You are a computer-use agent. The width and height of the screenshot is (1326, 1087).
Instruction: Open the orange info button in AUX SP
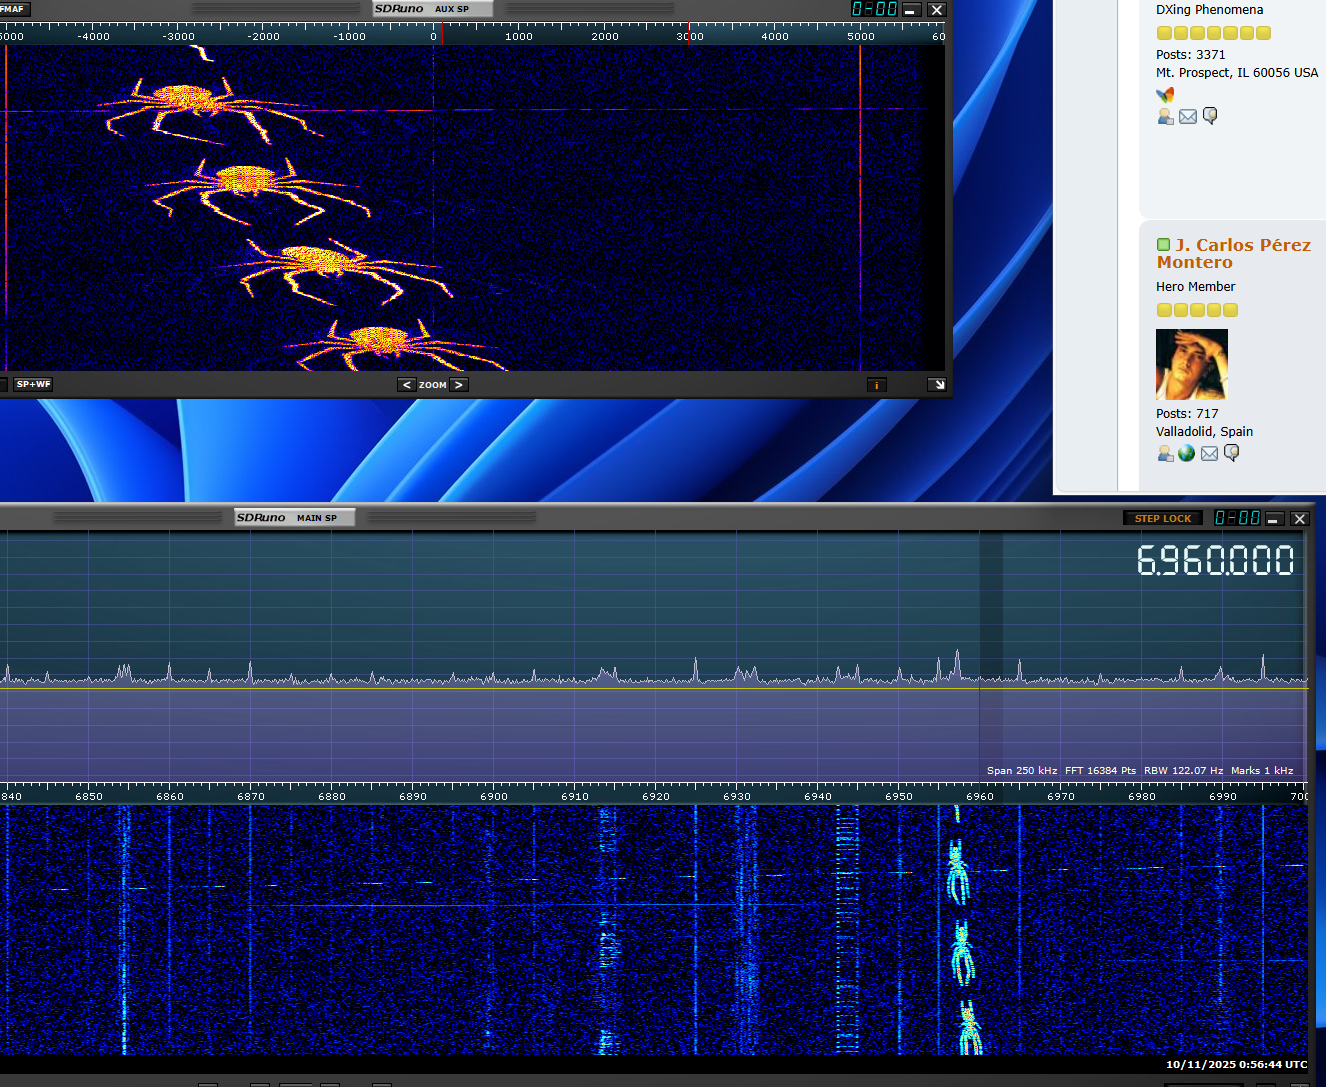876,385
